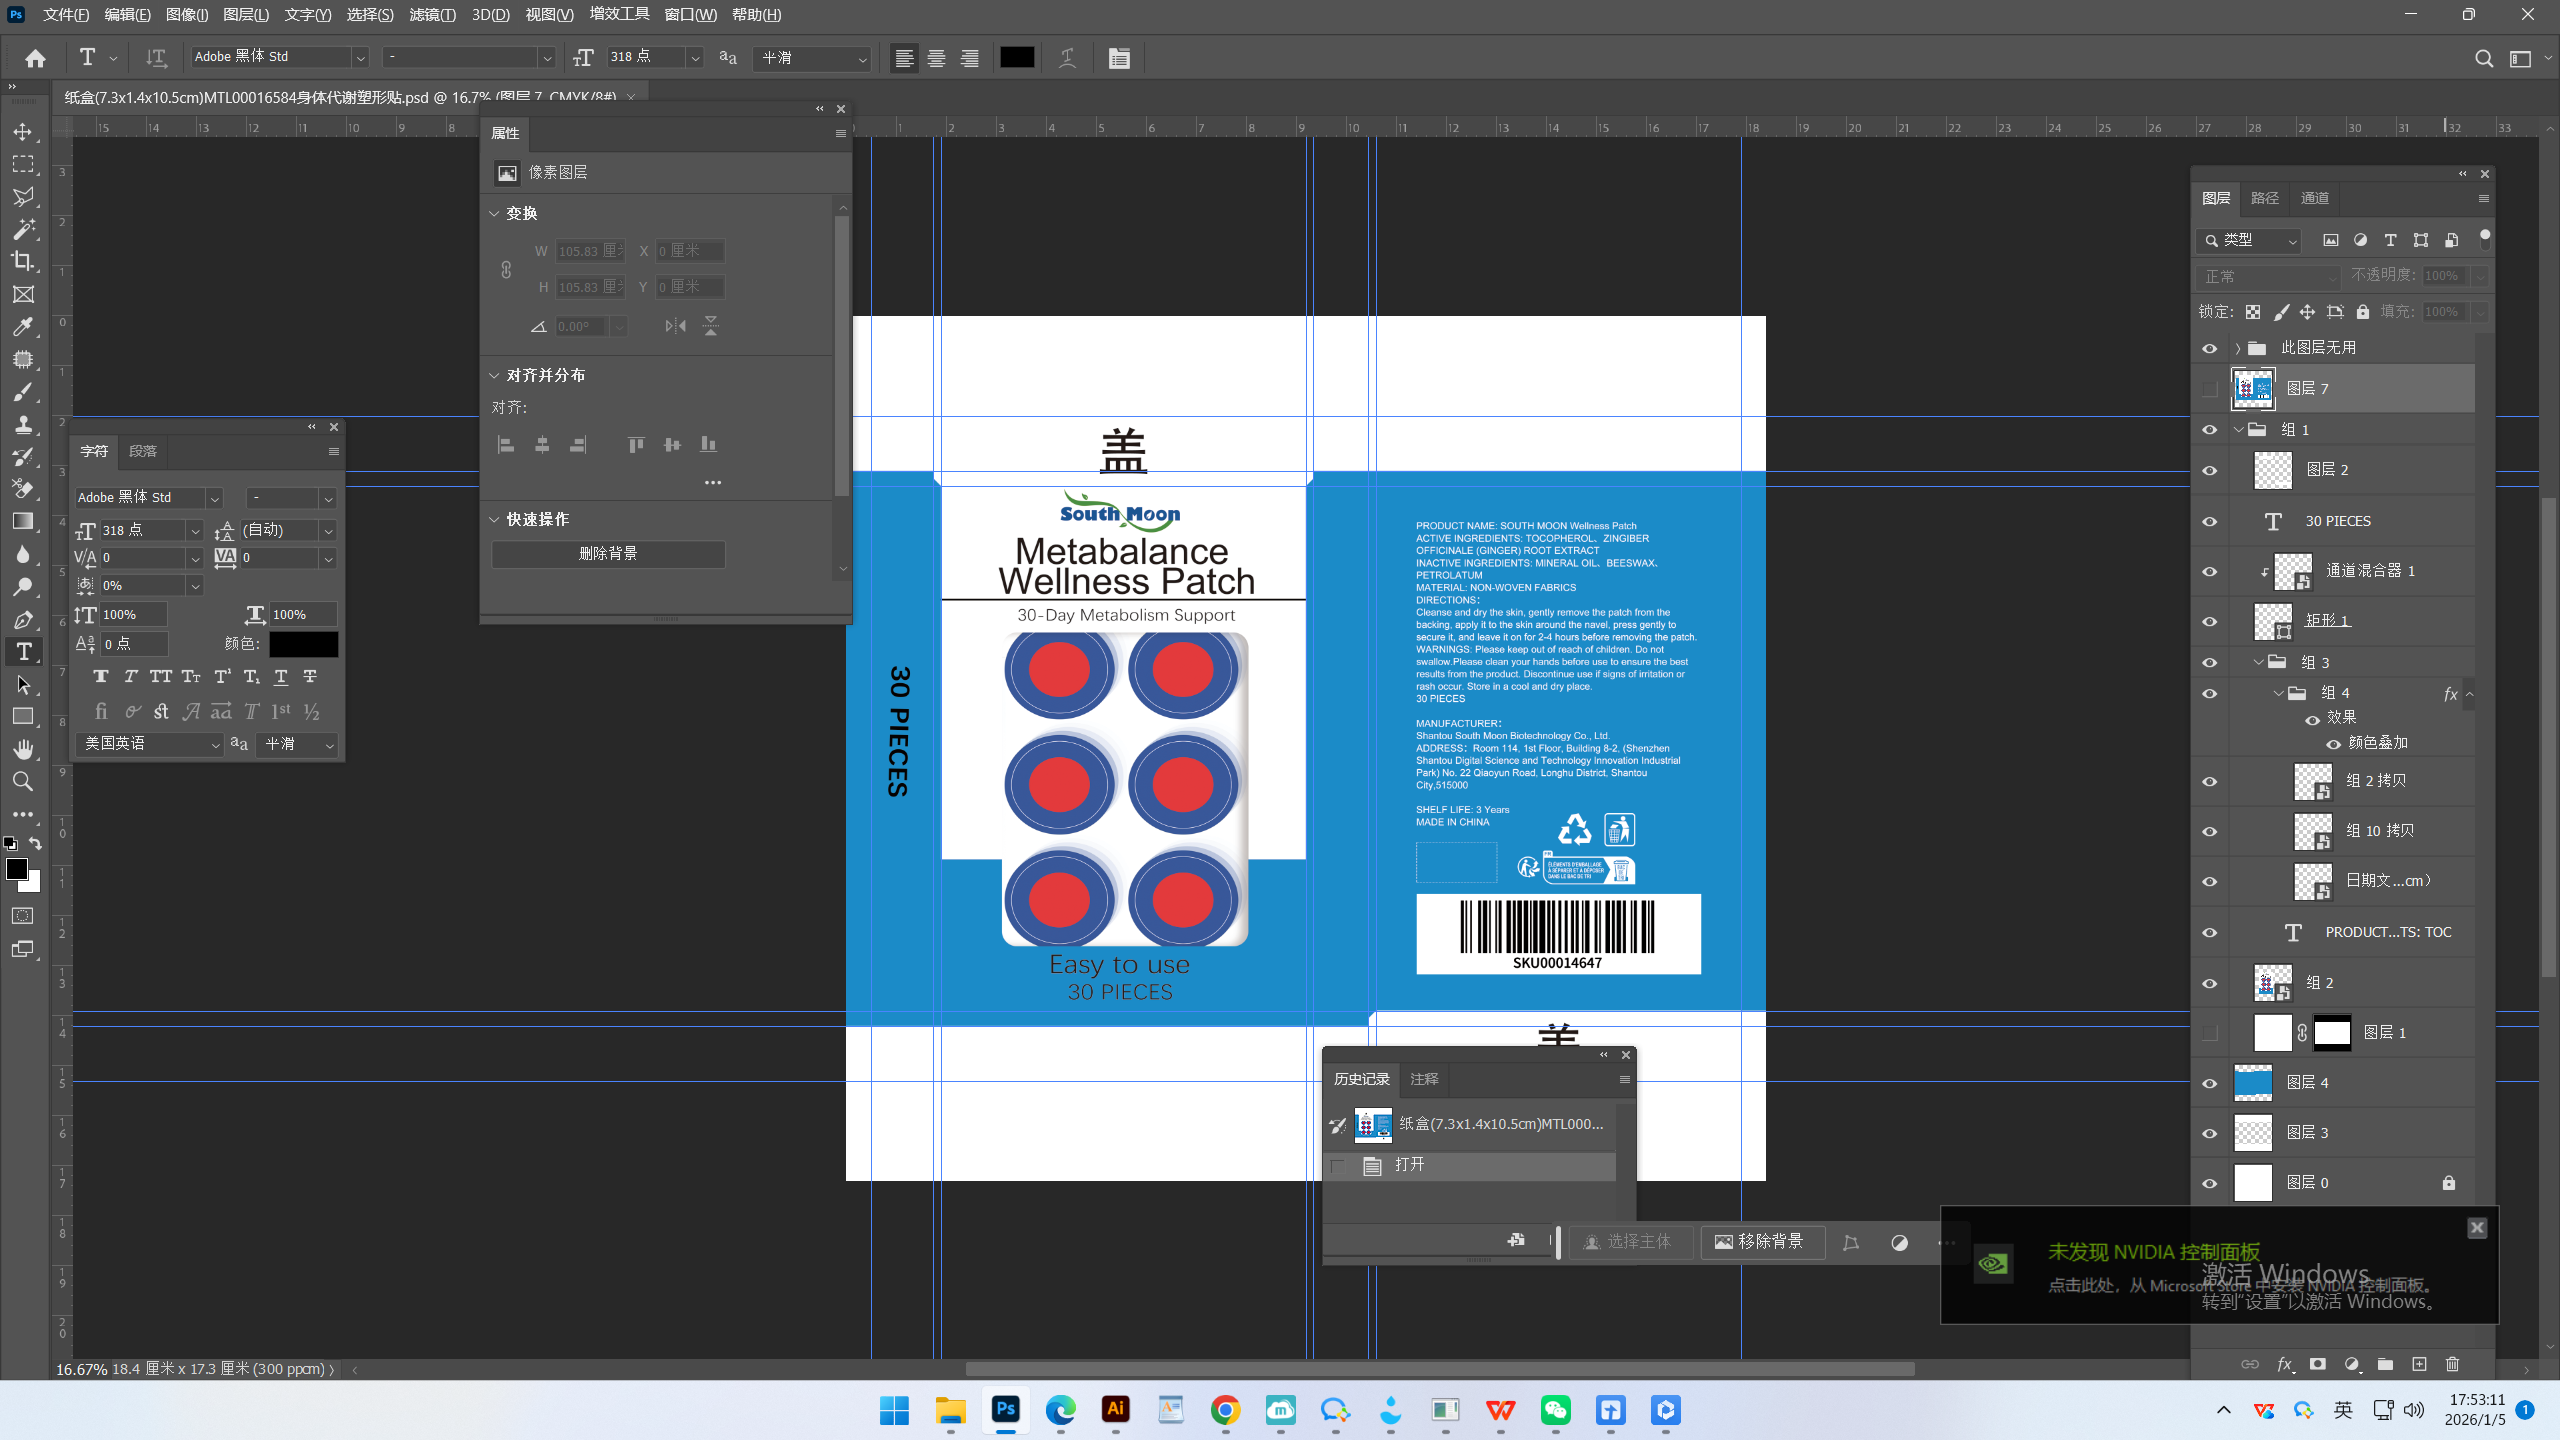This screenshot has width=2560, height=1440.
Task: Select the Move tool
Action: tap(23, 132)
